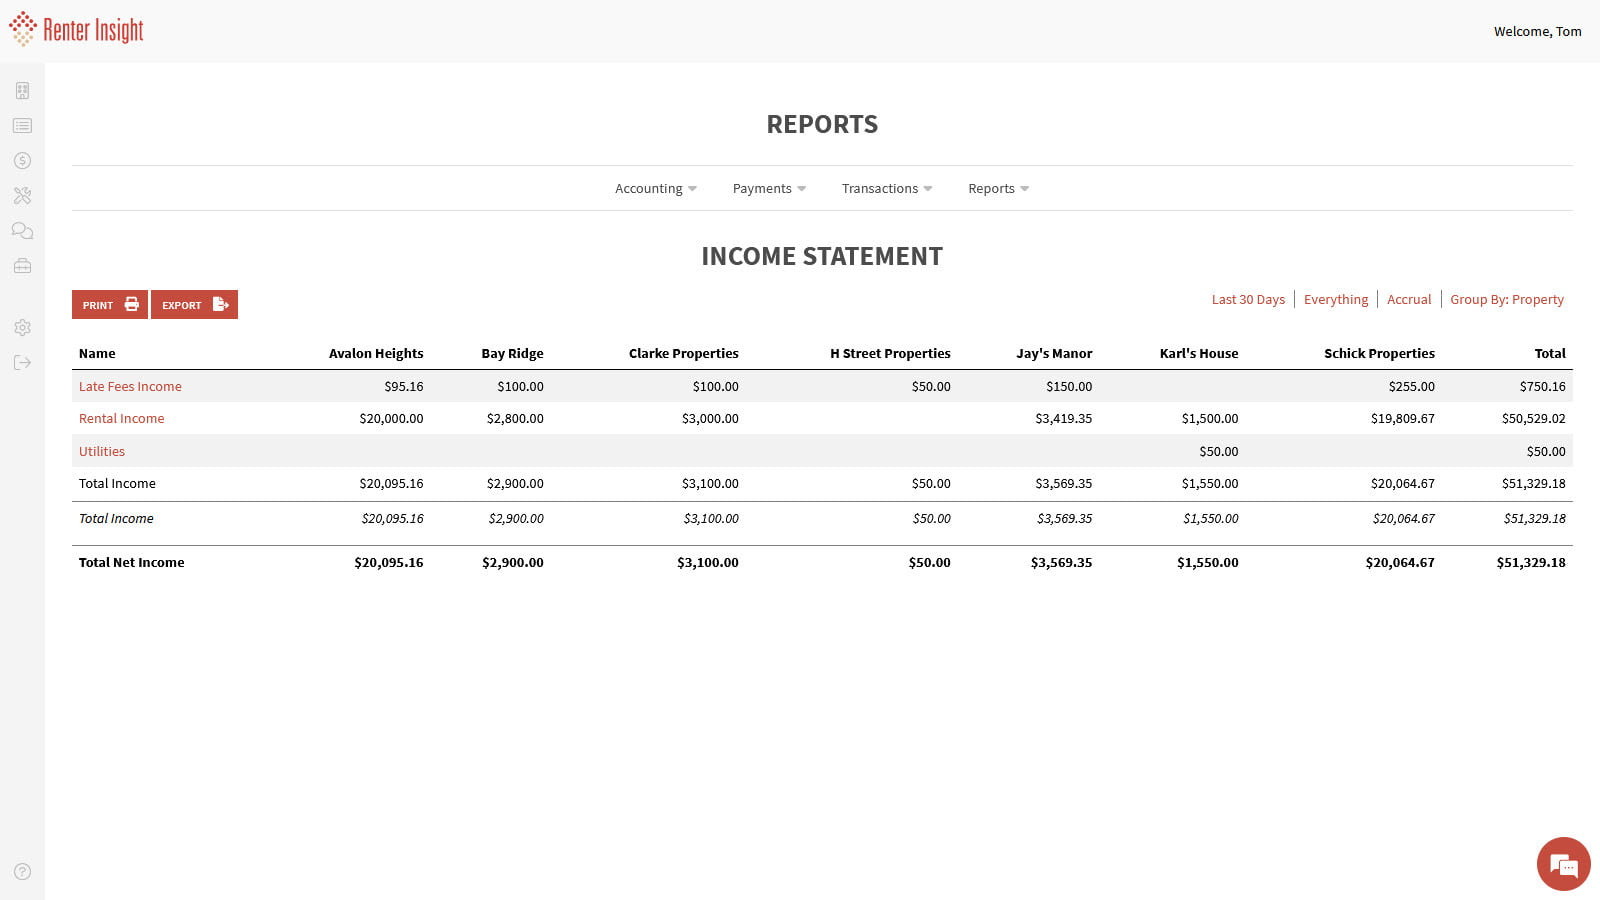
Task: Click the Print button
Action: coord(110,305)
